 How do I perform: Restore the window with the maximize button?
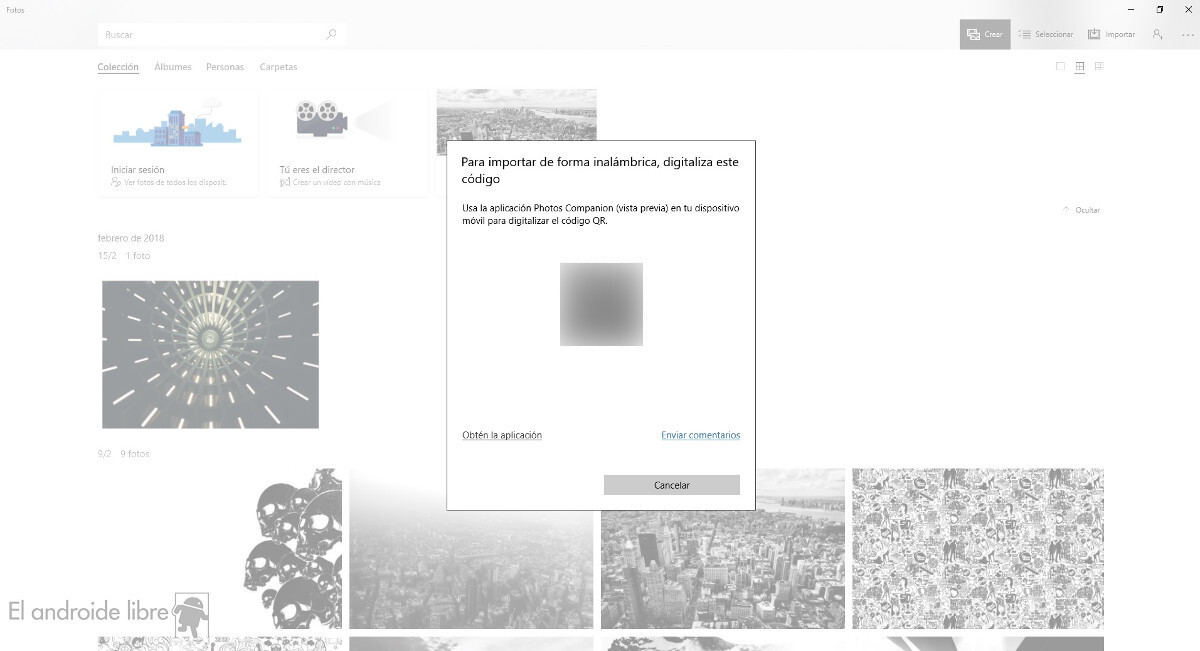tap(1160, 9)
